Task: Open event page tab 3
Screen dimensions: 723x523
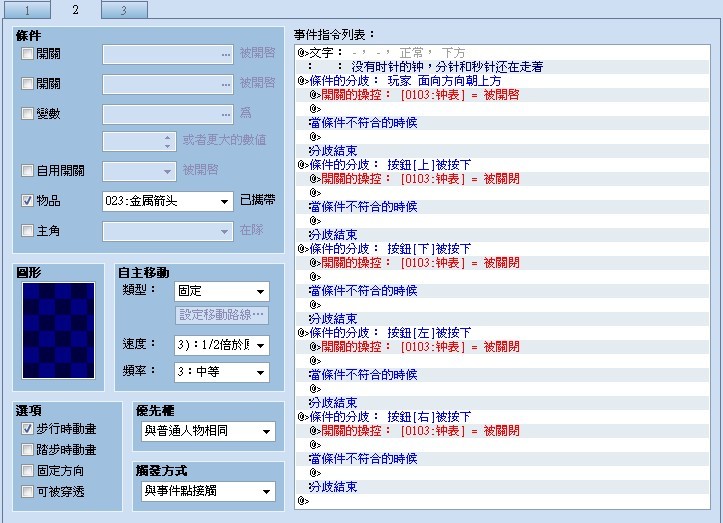Action: click(124, 10)
